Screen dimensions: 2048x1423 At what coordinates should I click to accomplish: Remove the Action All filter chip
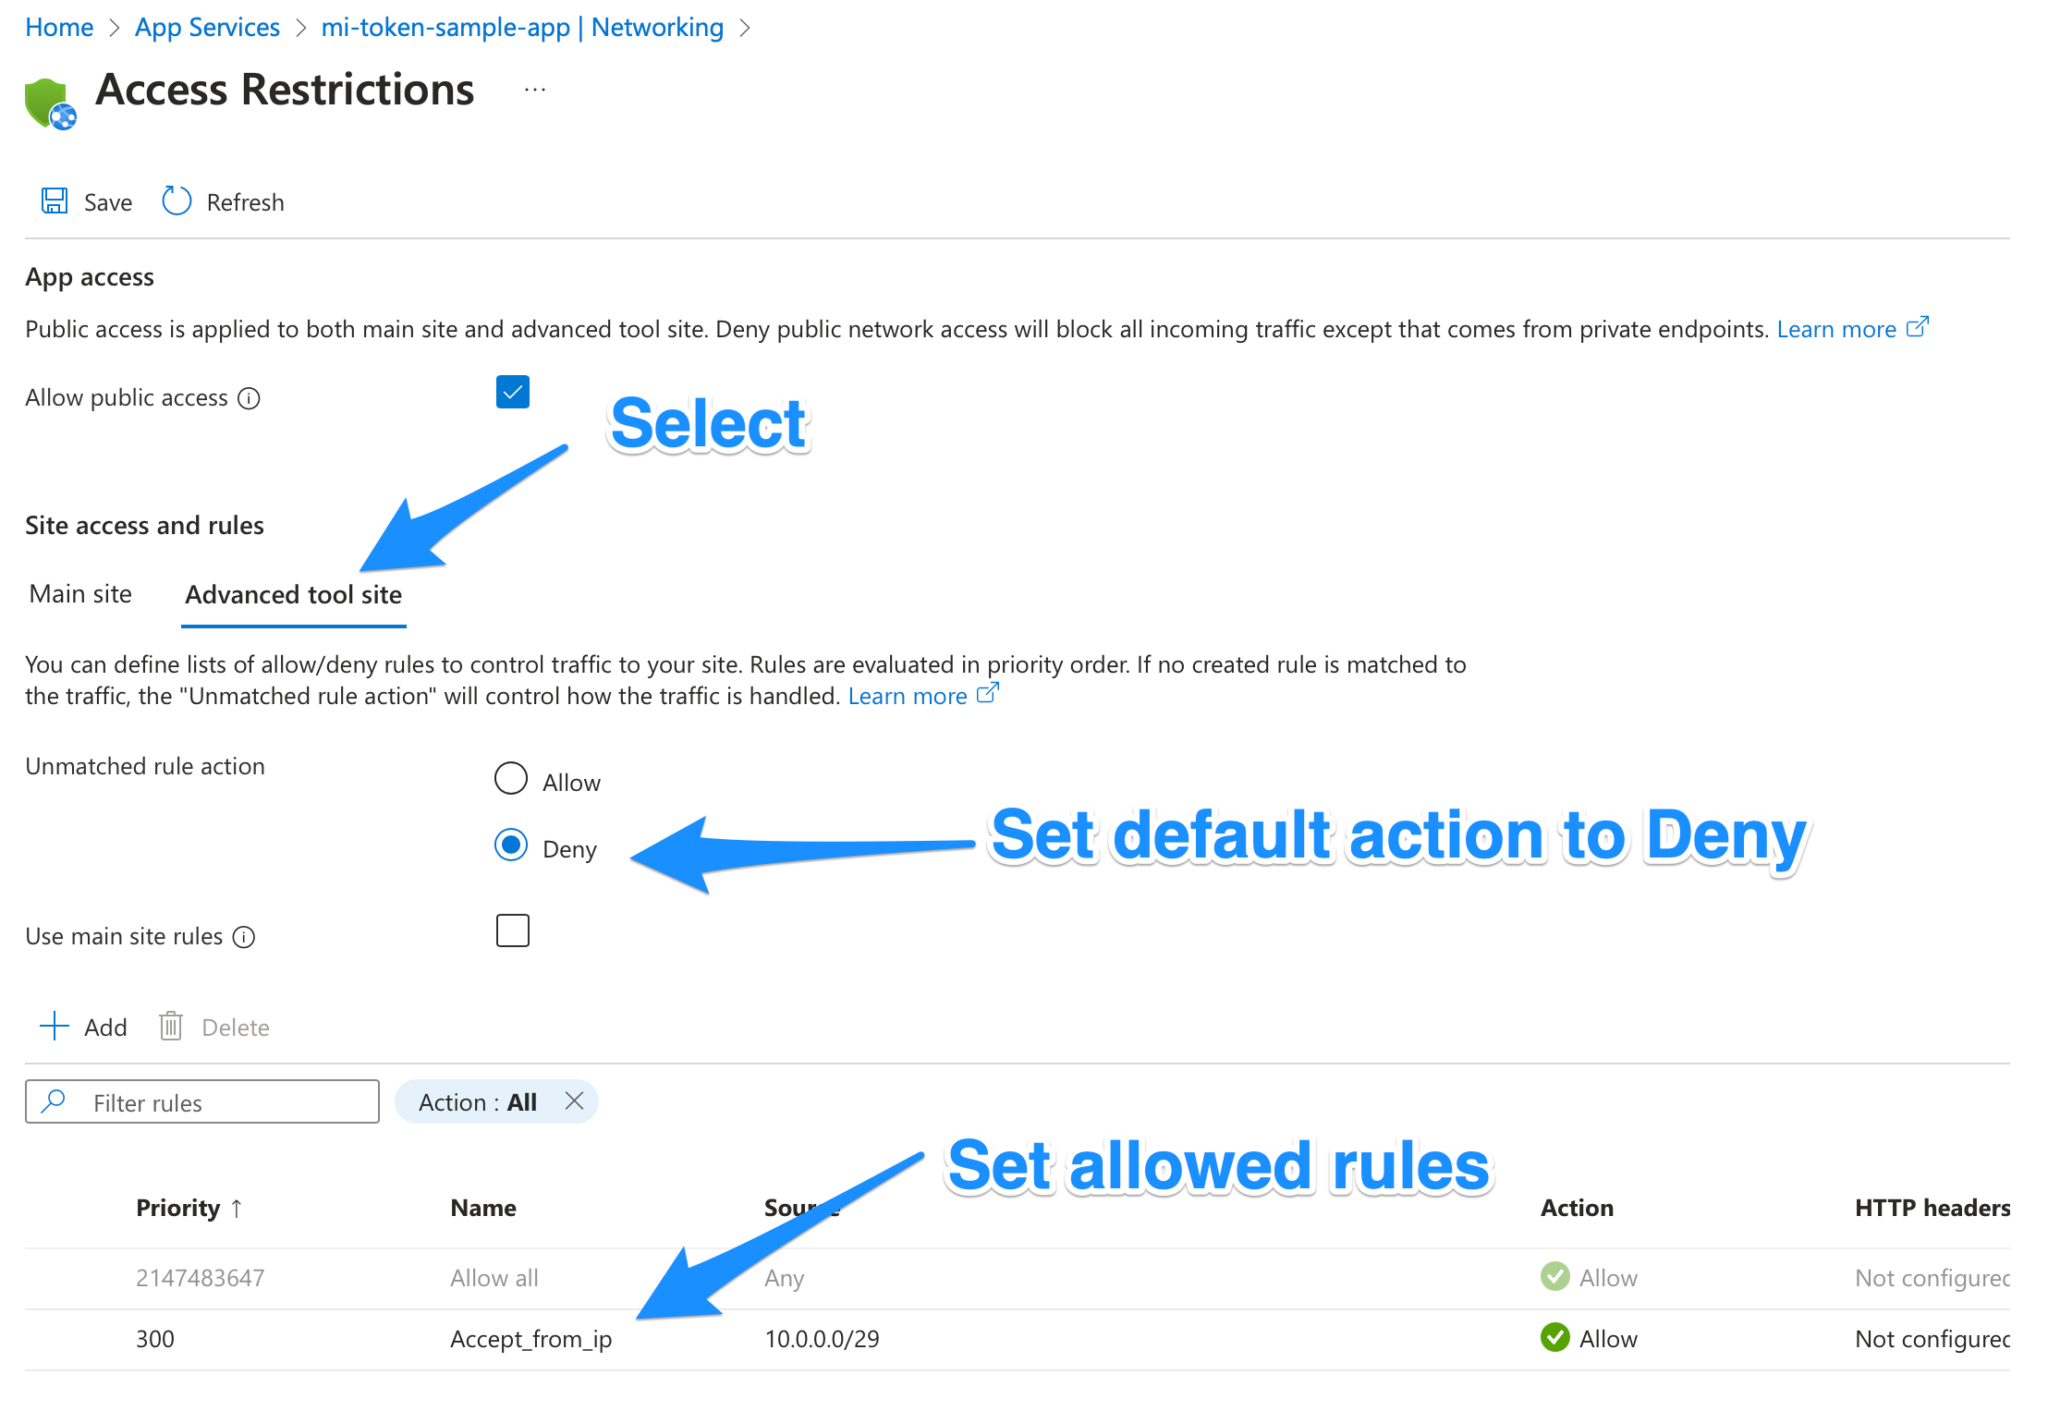tap(575, 1101)
